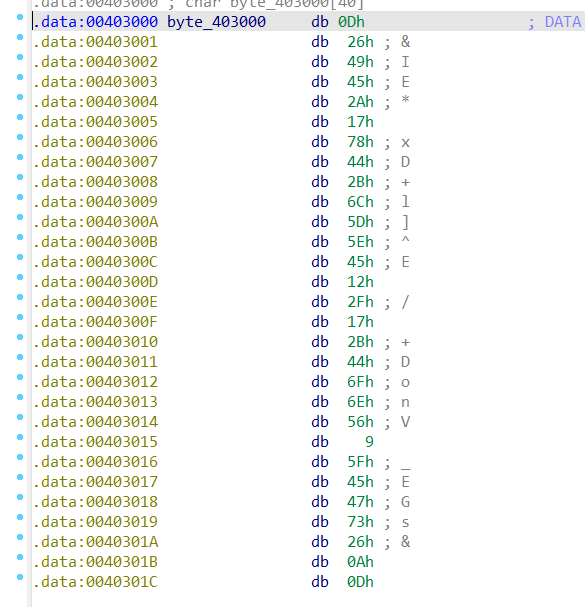Click the 0Dh value at address 0040301C
This screenshot has height=607, width=585.
[x=360, y=582]
